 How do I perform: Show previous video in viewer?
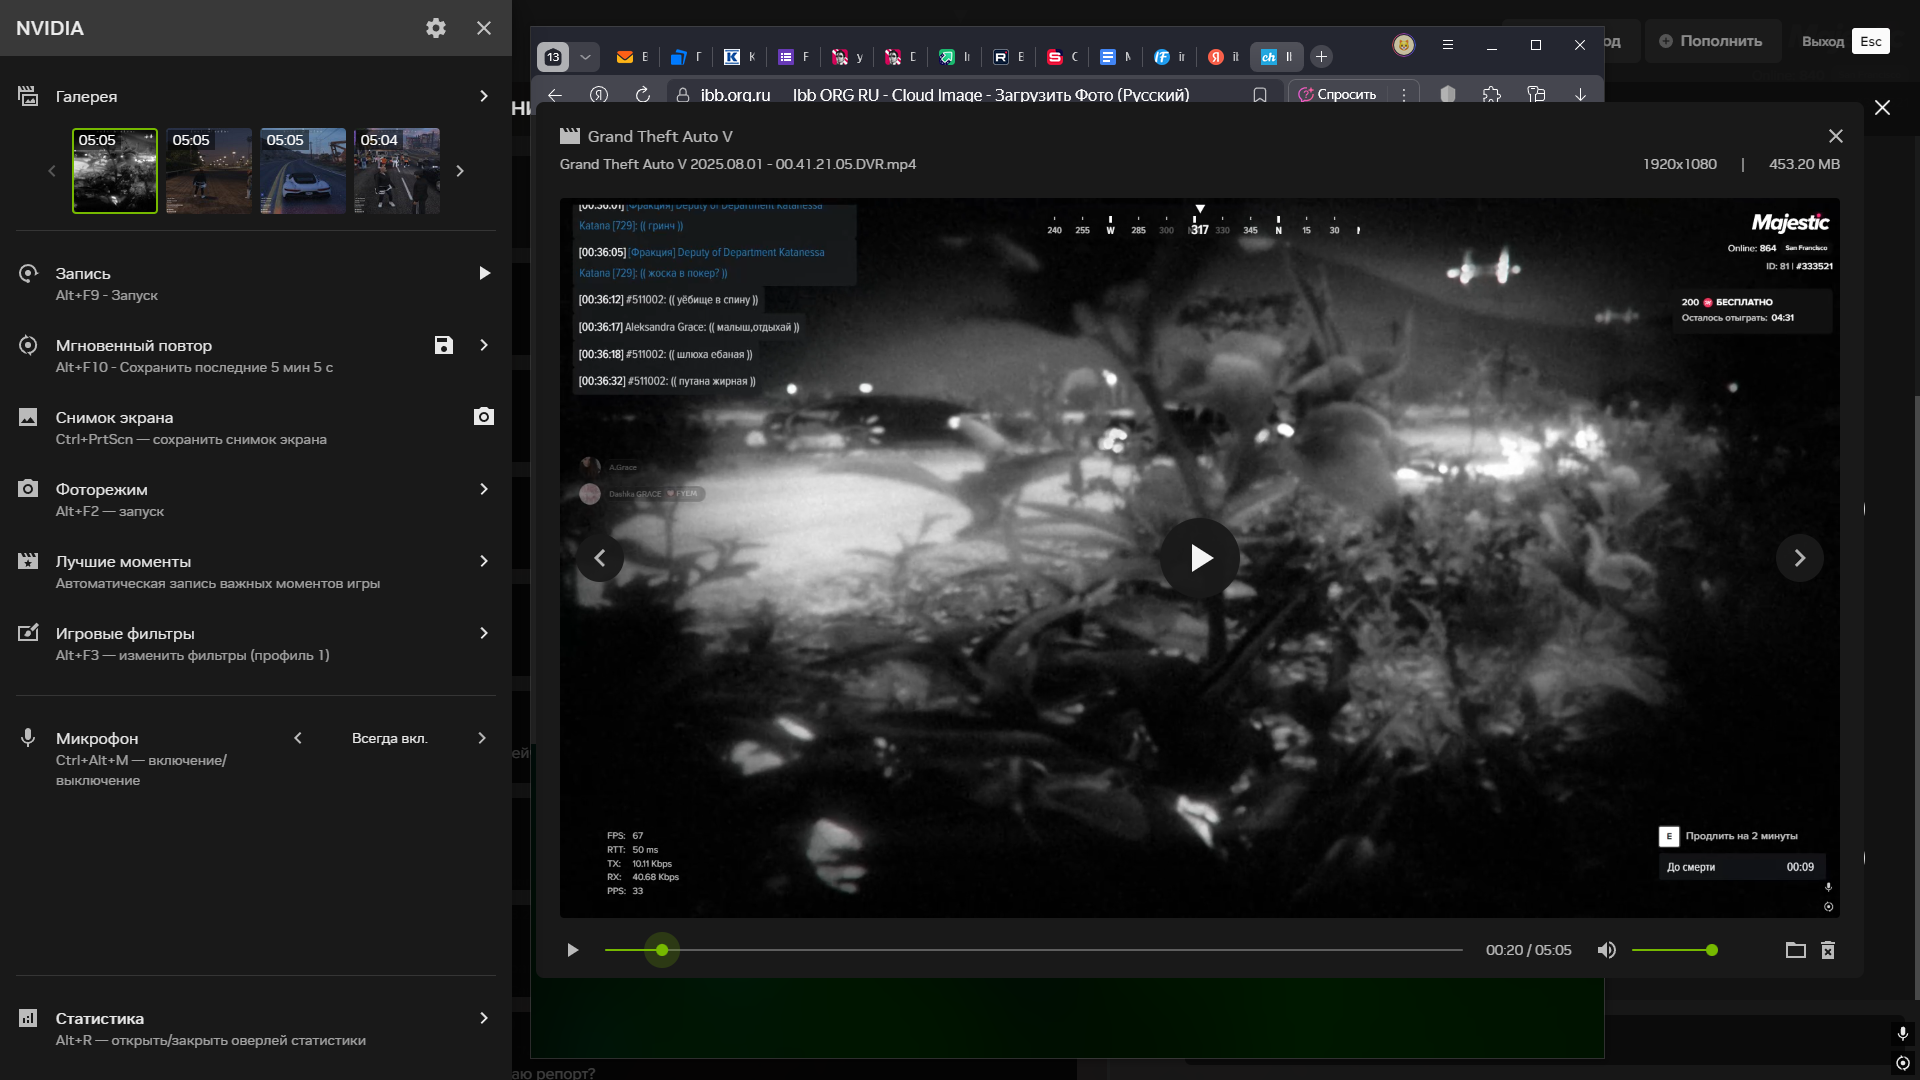click(600, 558)
